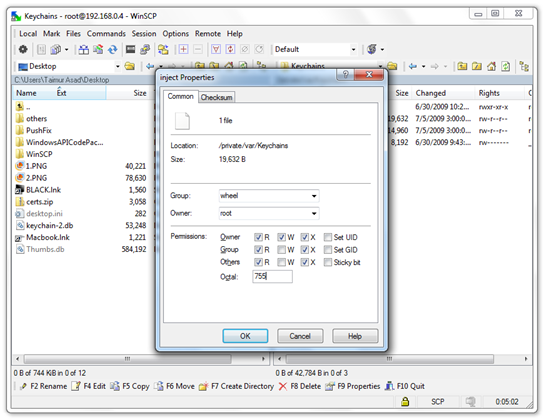
Task: Click the help question mark in dialog title
Action: point(346,74)
